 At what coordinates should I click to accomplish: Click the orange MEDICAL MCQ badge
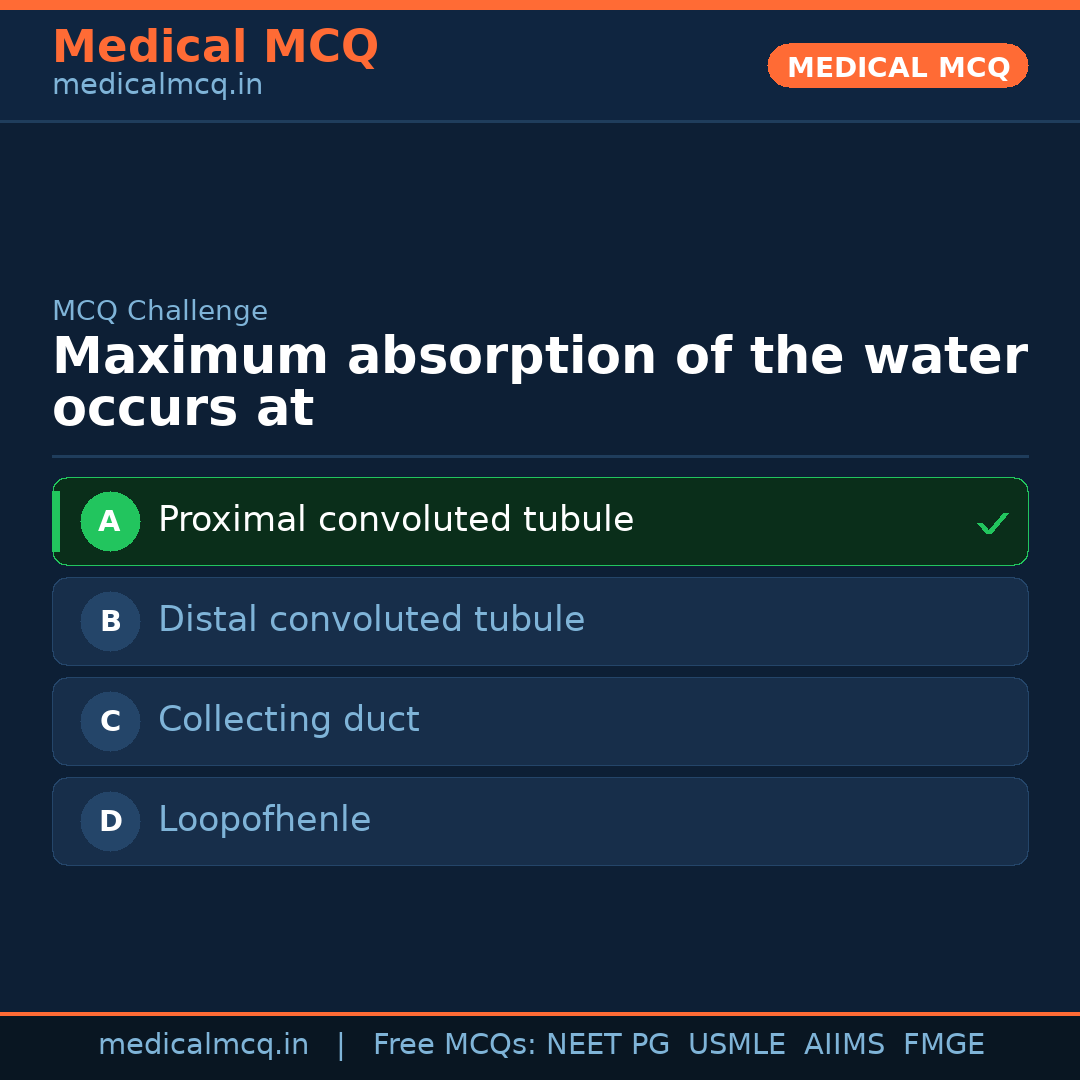(x=898, y=66)
